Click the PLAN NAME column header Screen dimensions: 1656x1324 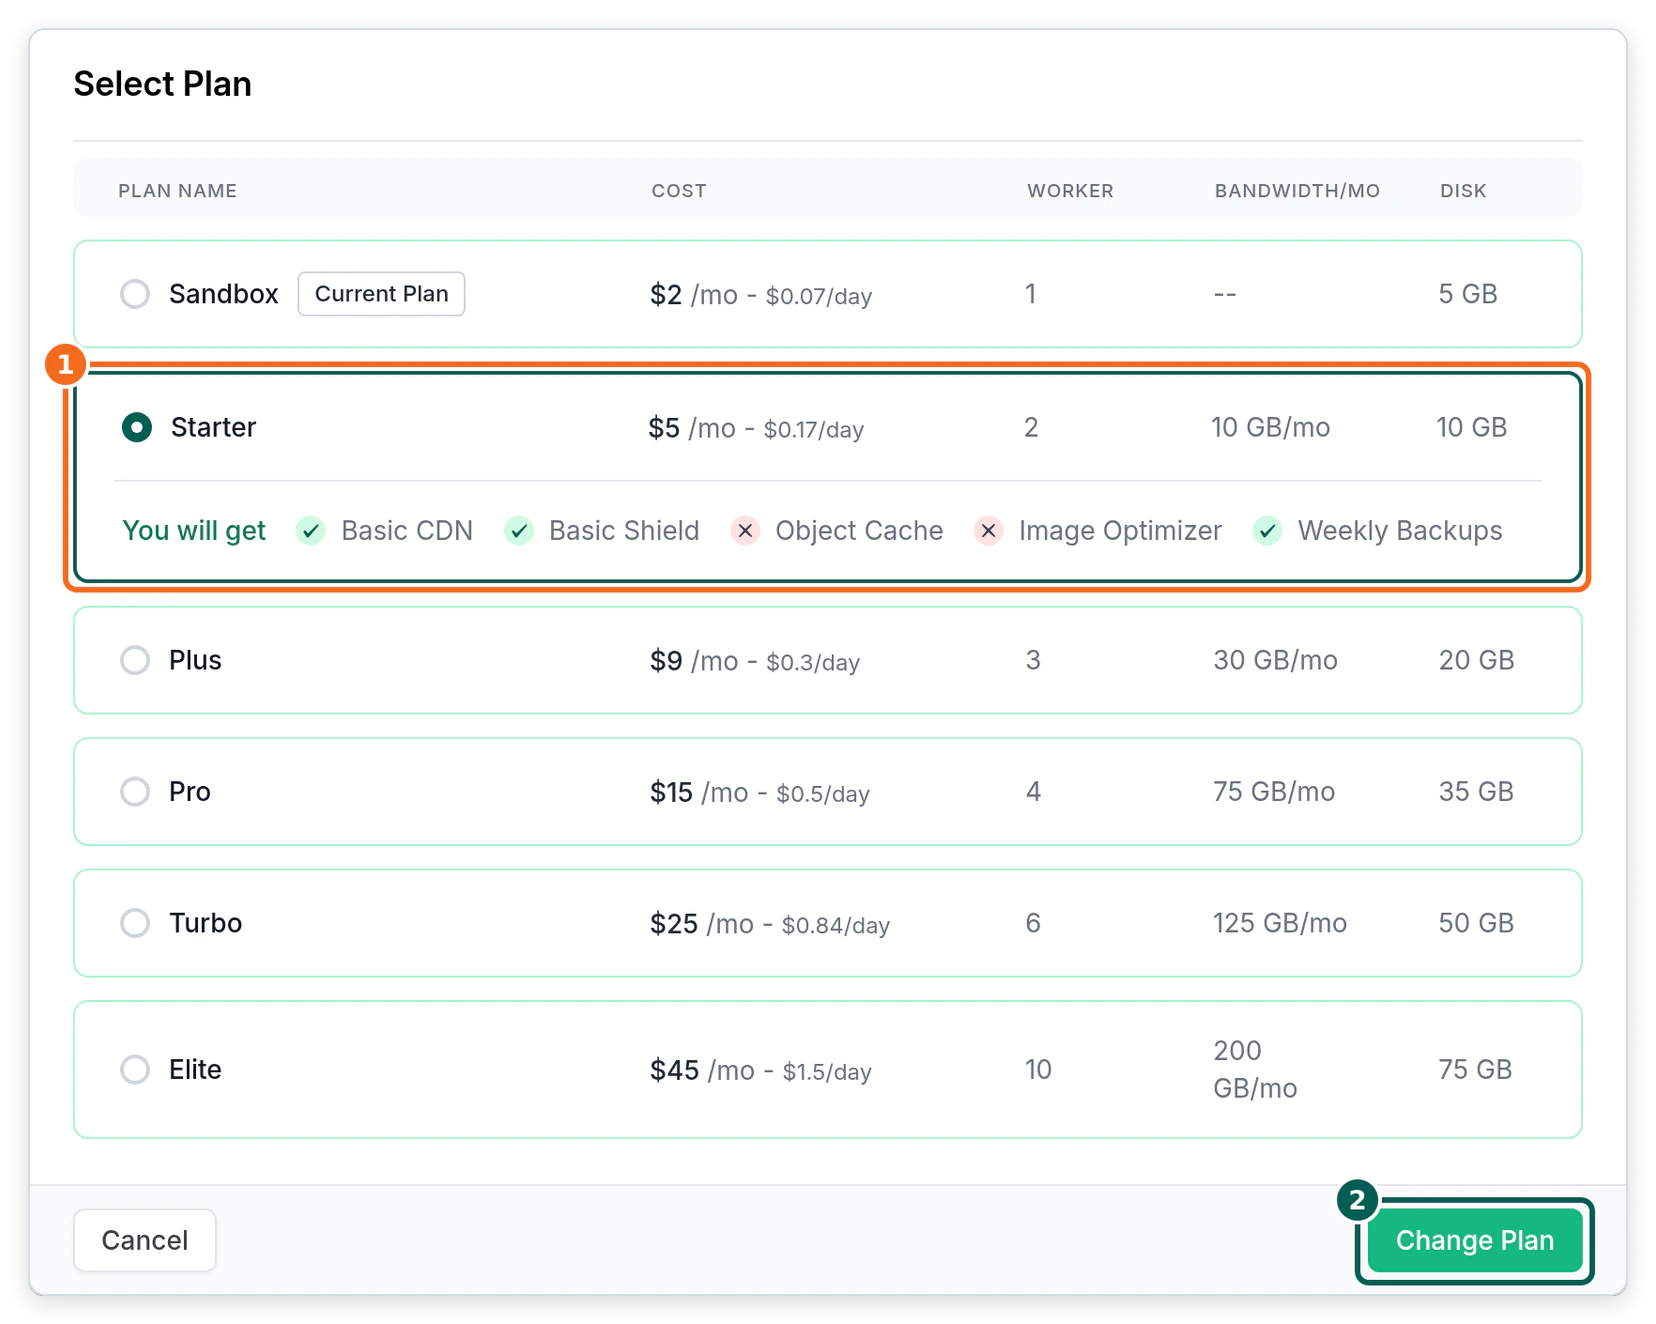click(178, 191)
